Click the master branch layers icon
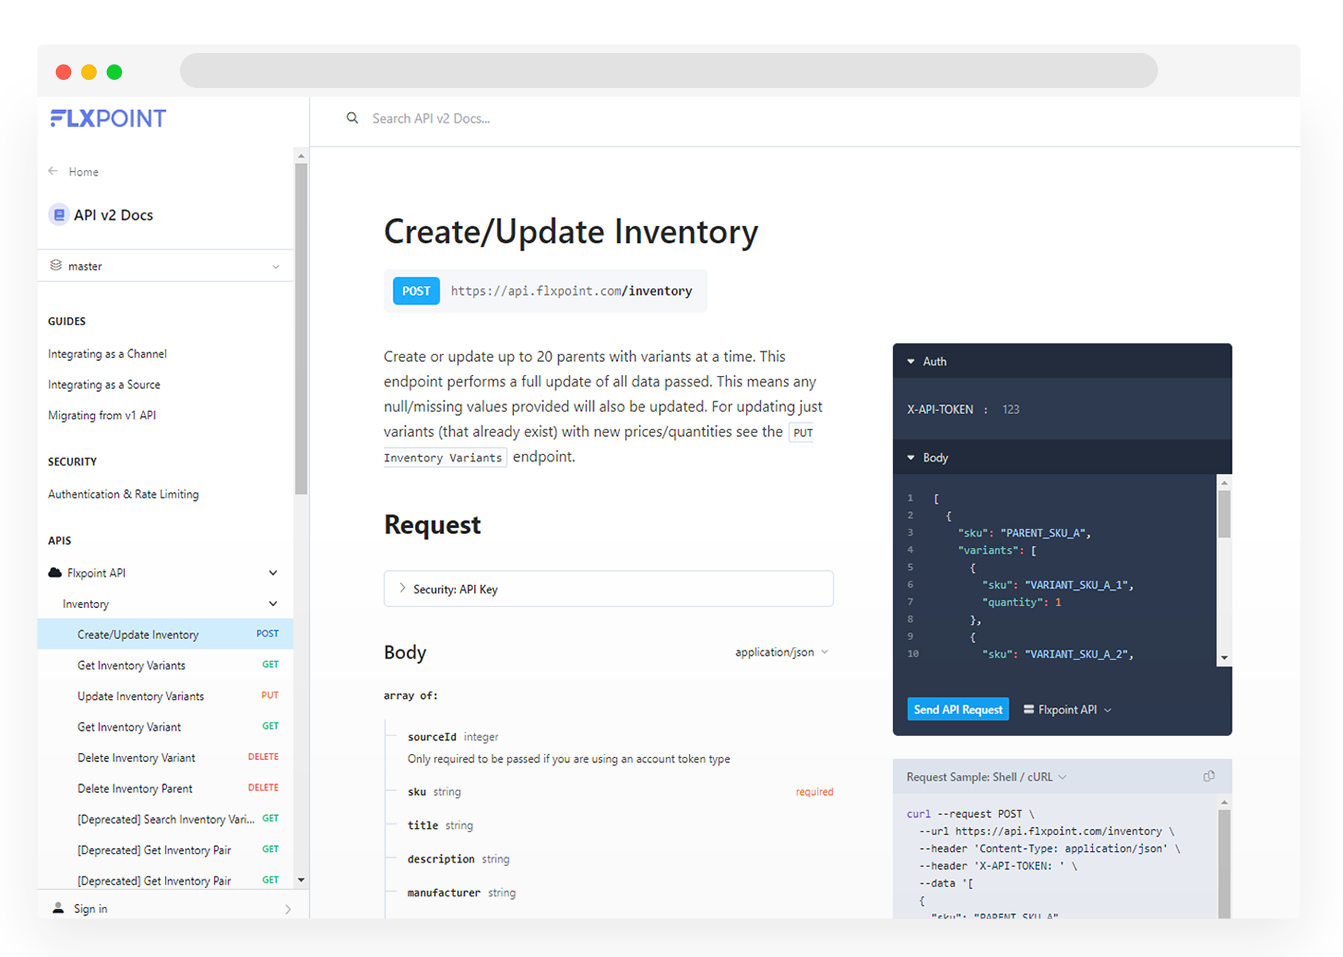 (x=56, y=265)
